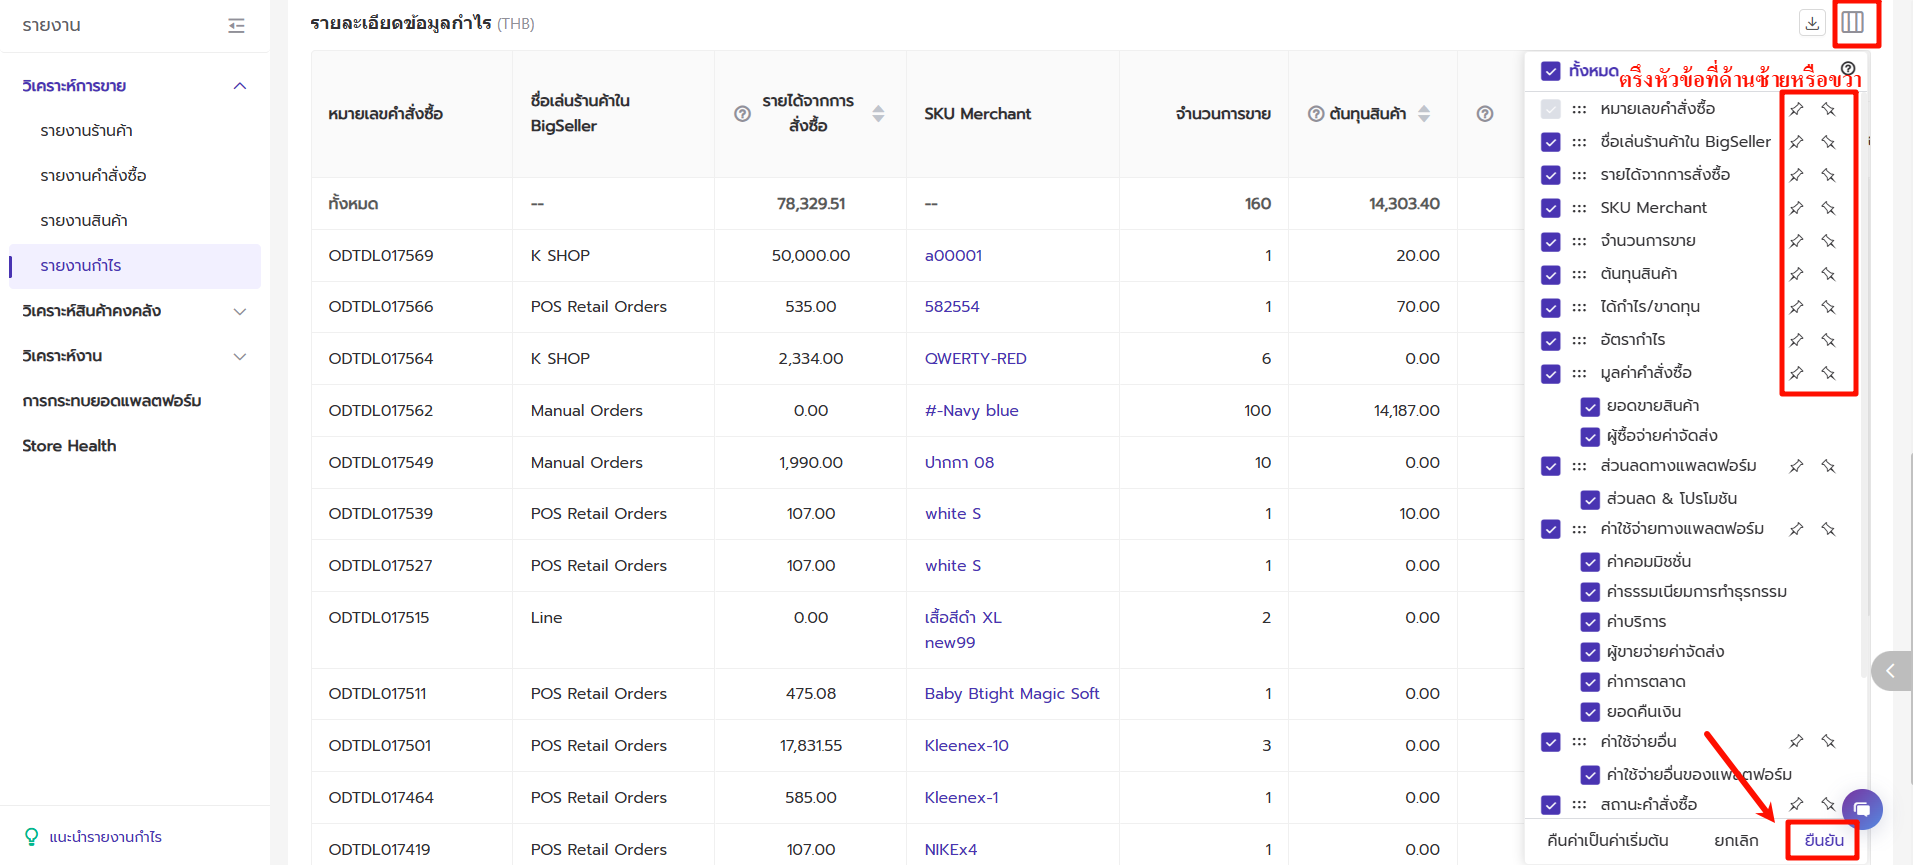Toggle the ทั้งหมด select-all checkbox

coord(1550,71)
